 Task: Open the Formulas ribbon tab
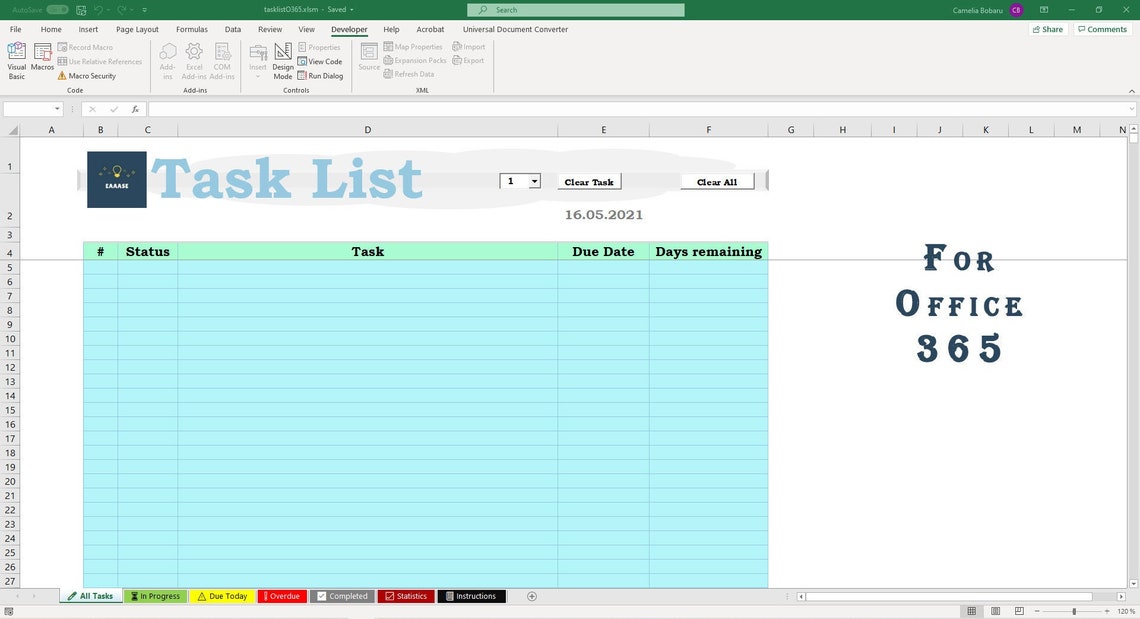[x=191, y=29]
